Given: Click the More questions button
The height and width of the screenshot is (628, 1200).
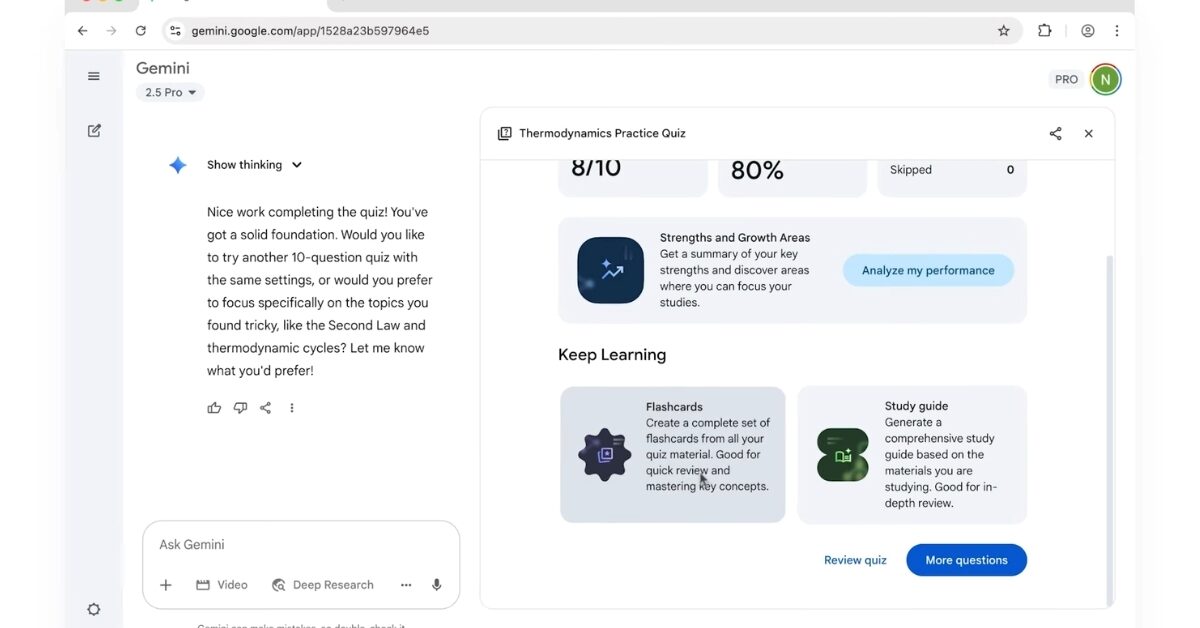Looking at the screenshot, I should (966, 560).
